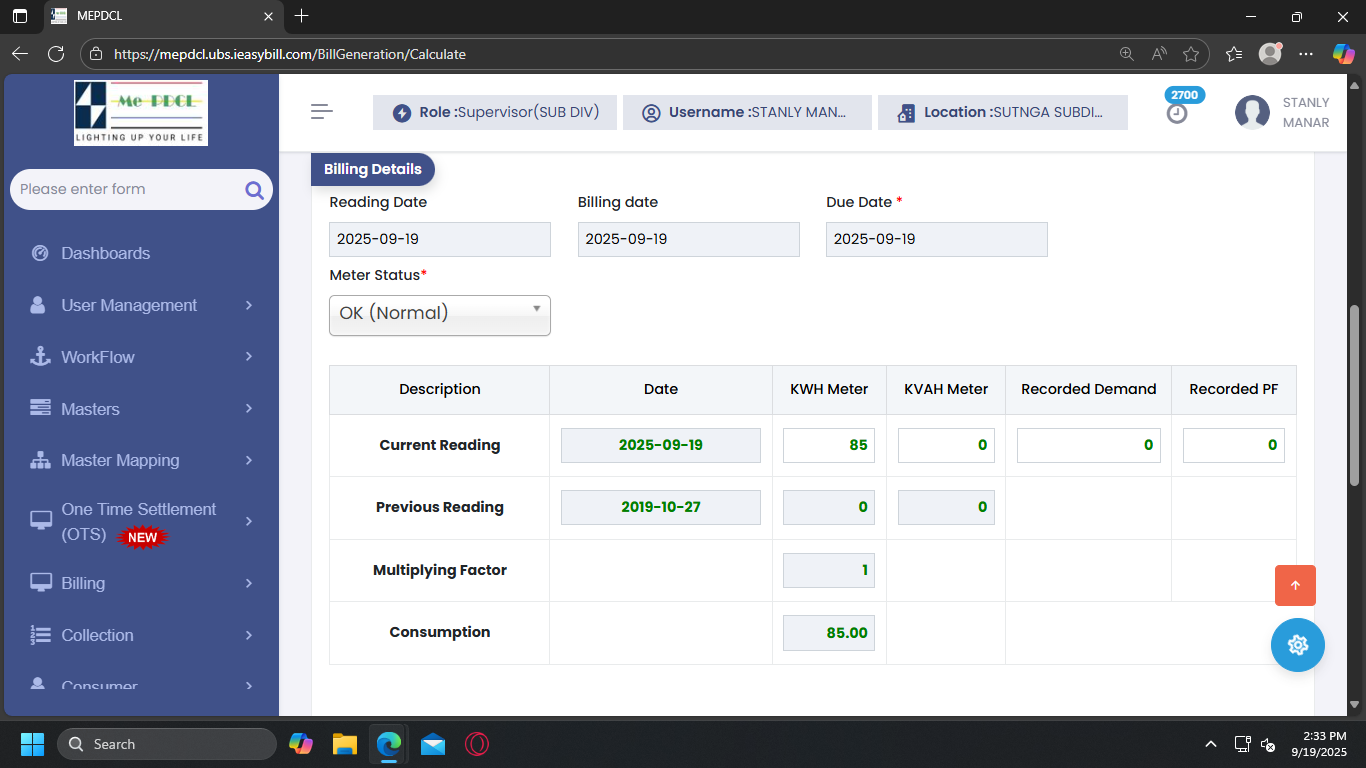Click the hamburger menu toggle icon
The image size is (1366, 768).
[321, 112]
